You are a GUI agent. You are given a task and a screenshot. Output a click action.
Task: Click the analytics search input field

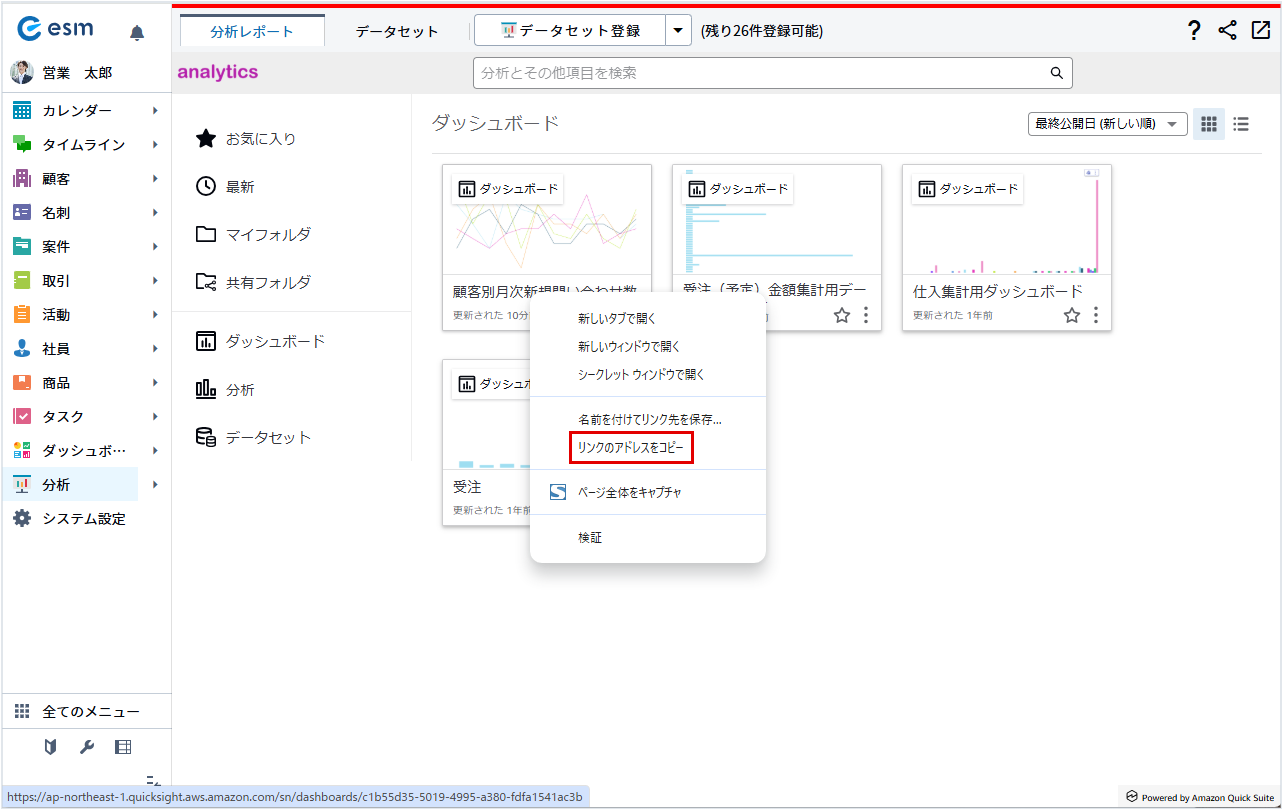point(760,73)
